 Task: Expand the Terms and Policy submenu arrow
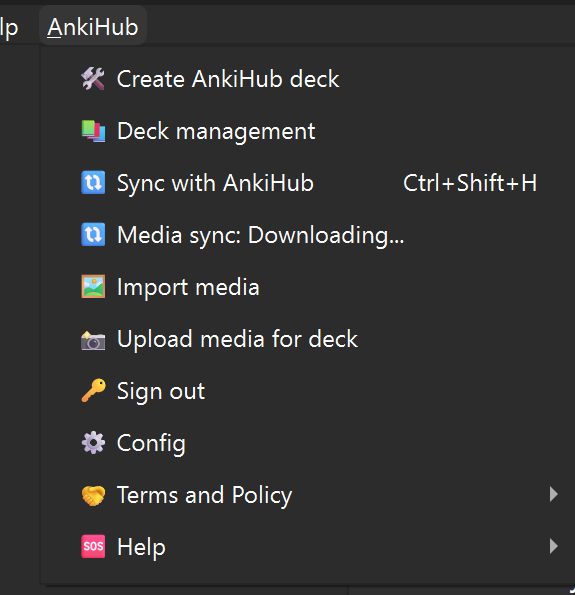pyautogui.click(x=553, y=494)
